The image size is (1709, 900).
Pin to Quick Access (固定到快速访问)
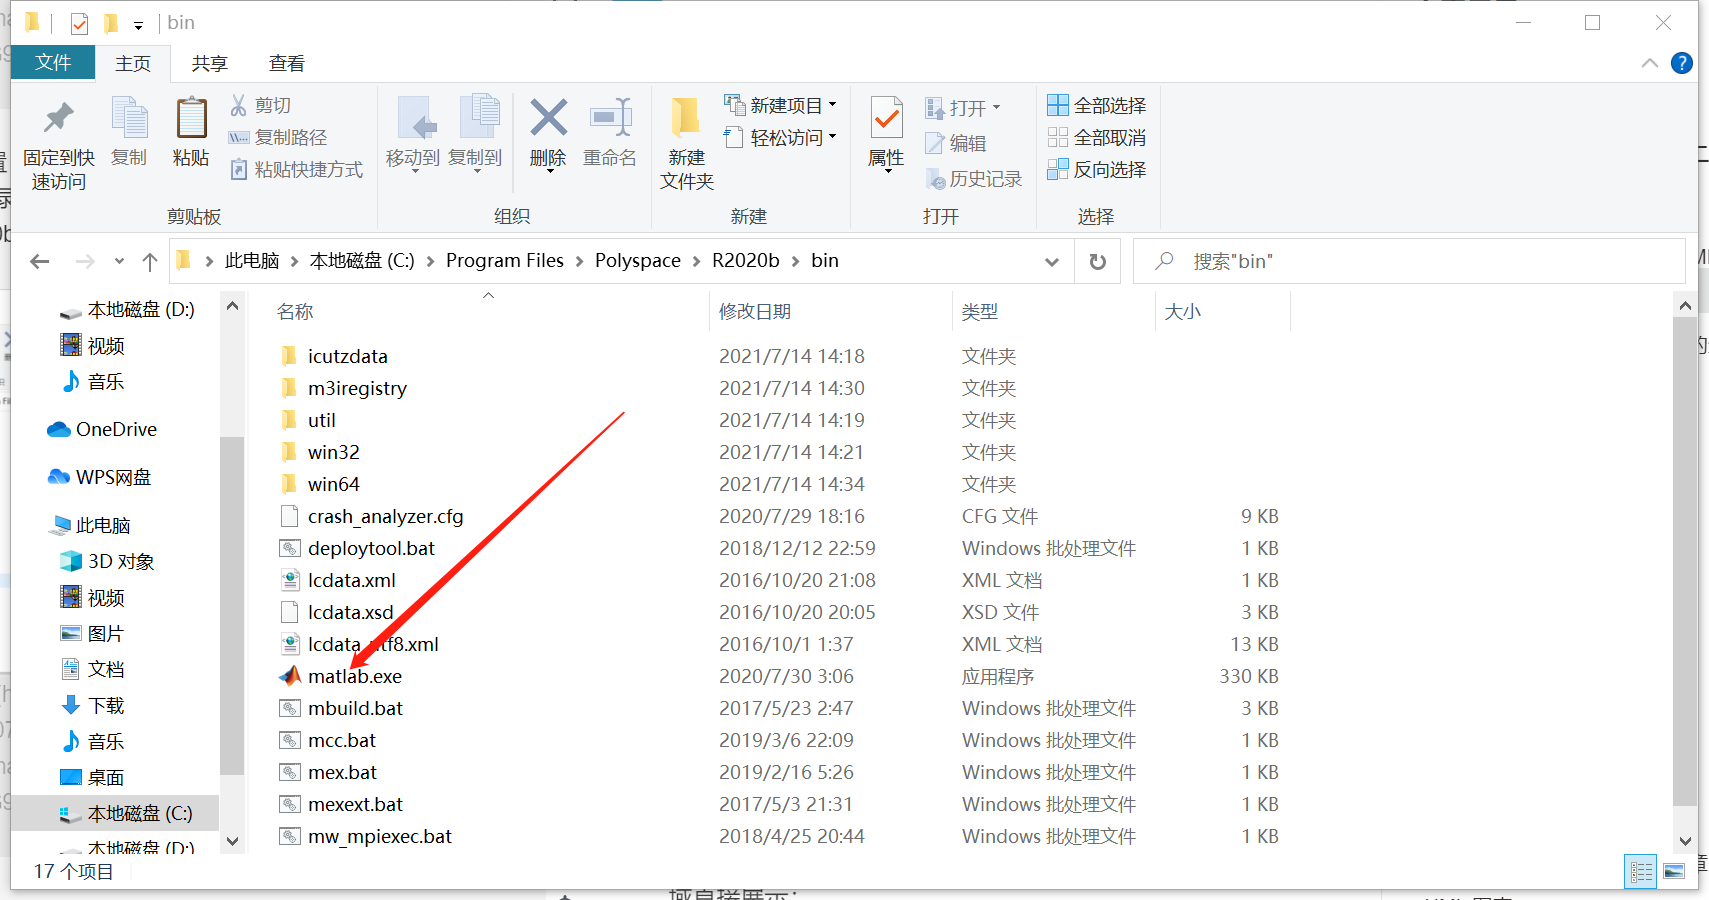click(59, 145)
